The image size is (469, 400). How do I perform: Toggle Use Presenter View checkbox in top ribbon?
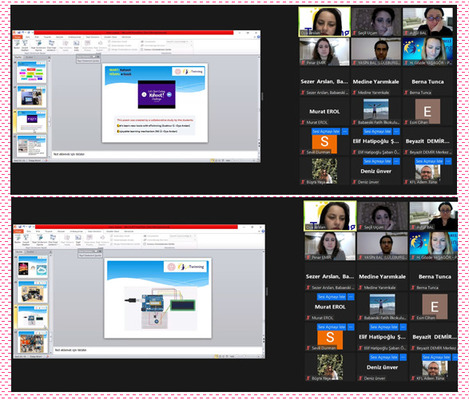pyautogui.click(x=142, y=49)
